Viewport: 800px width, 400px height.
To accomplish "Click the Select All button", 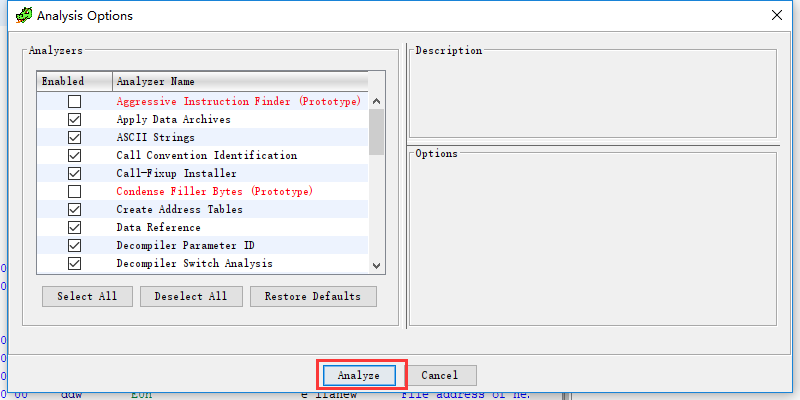I will click(87, 296).
